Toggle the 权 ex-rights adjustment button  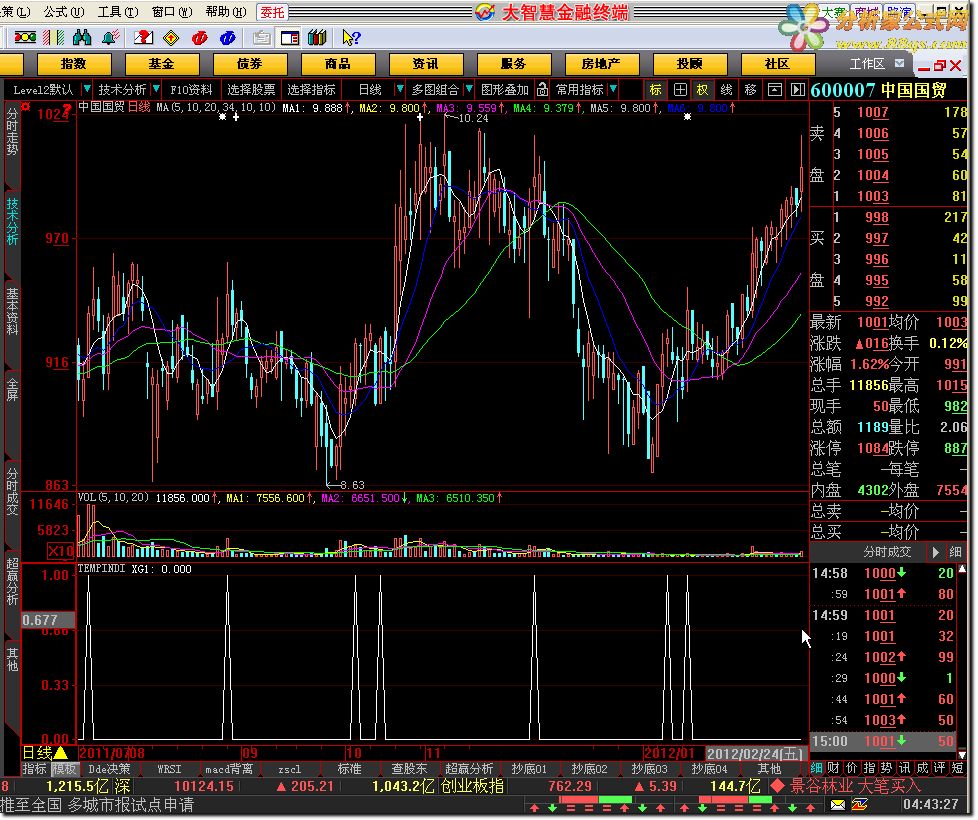[703, 90]
